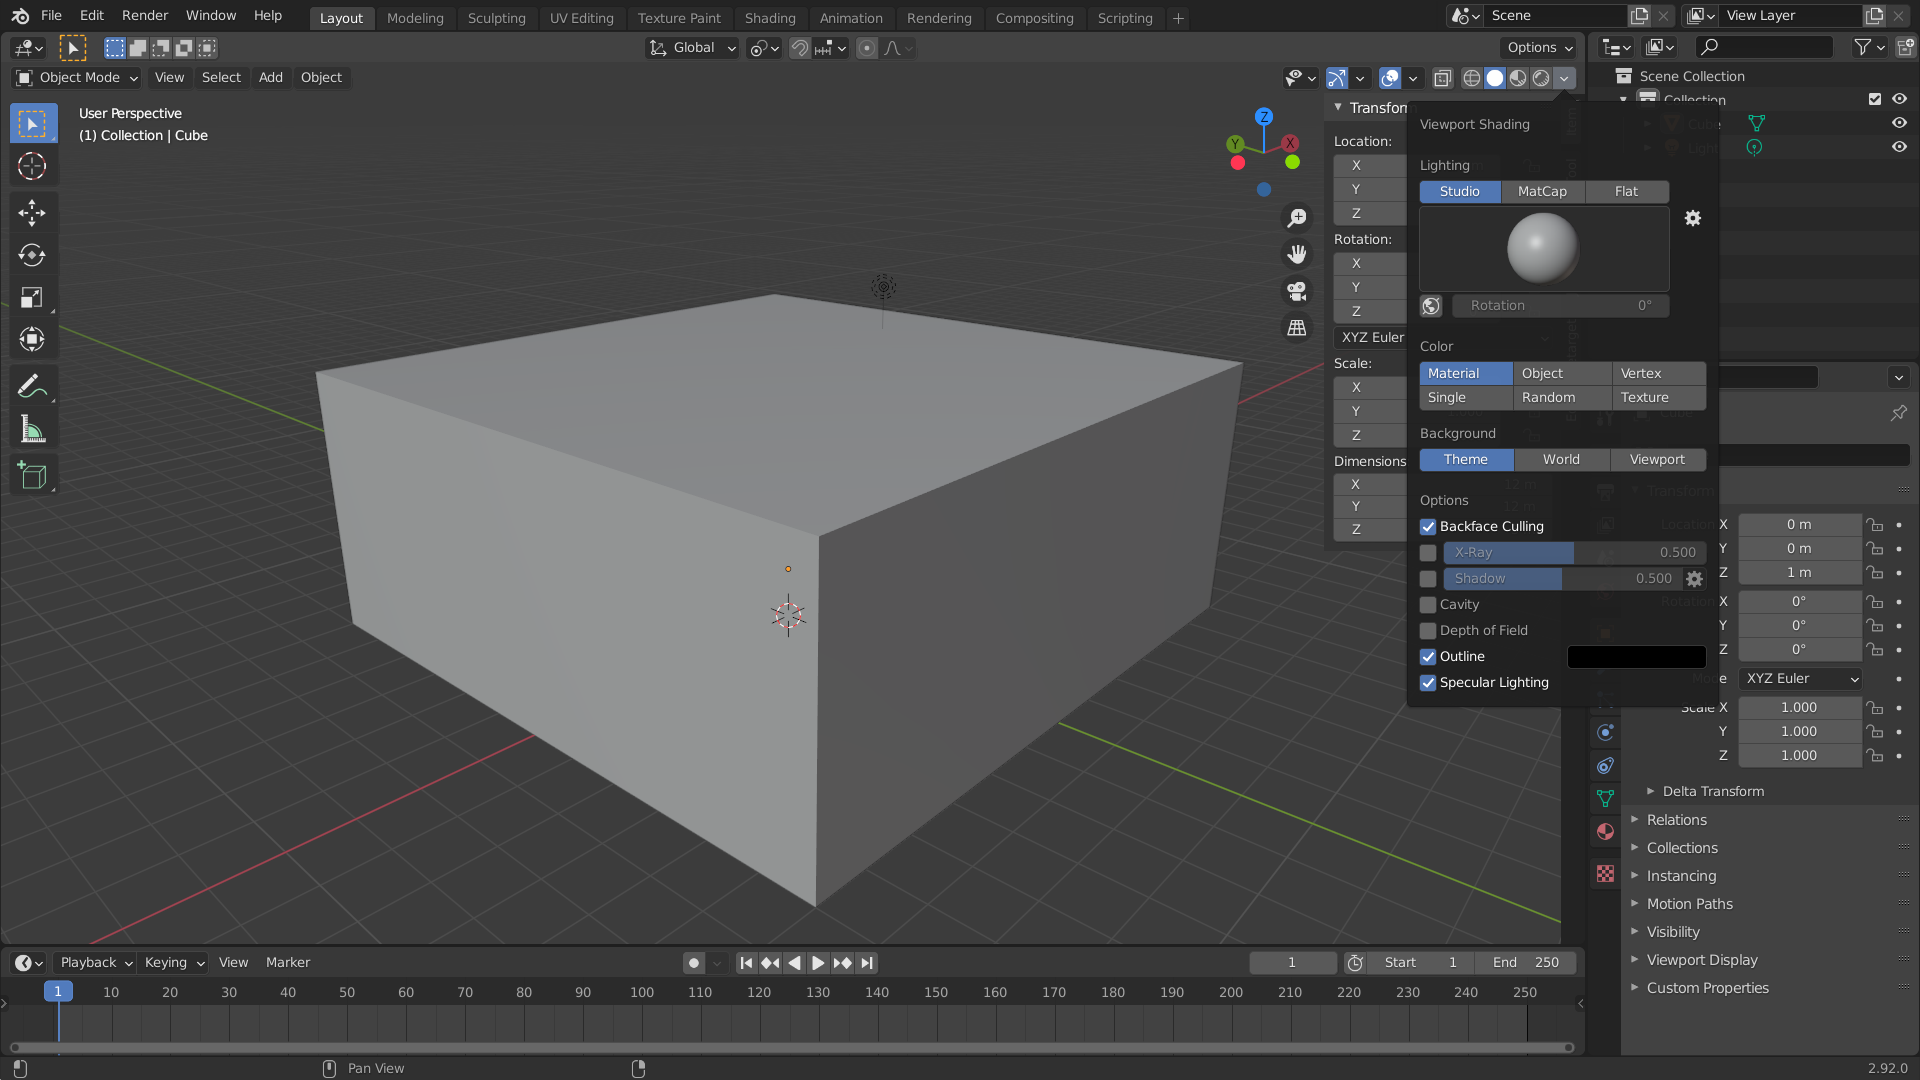Select the Measure tool

(32, 430)
